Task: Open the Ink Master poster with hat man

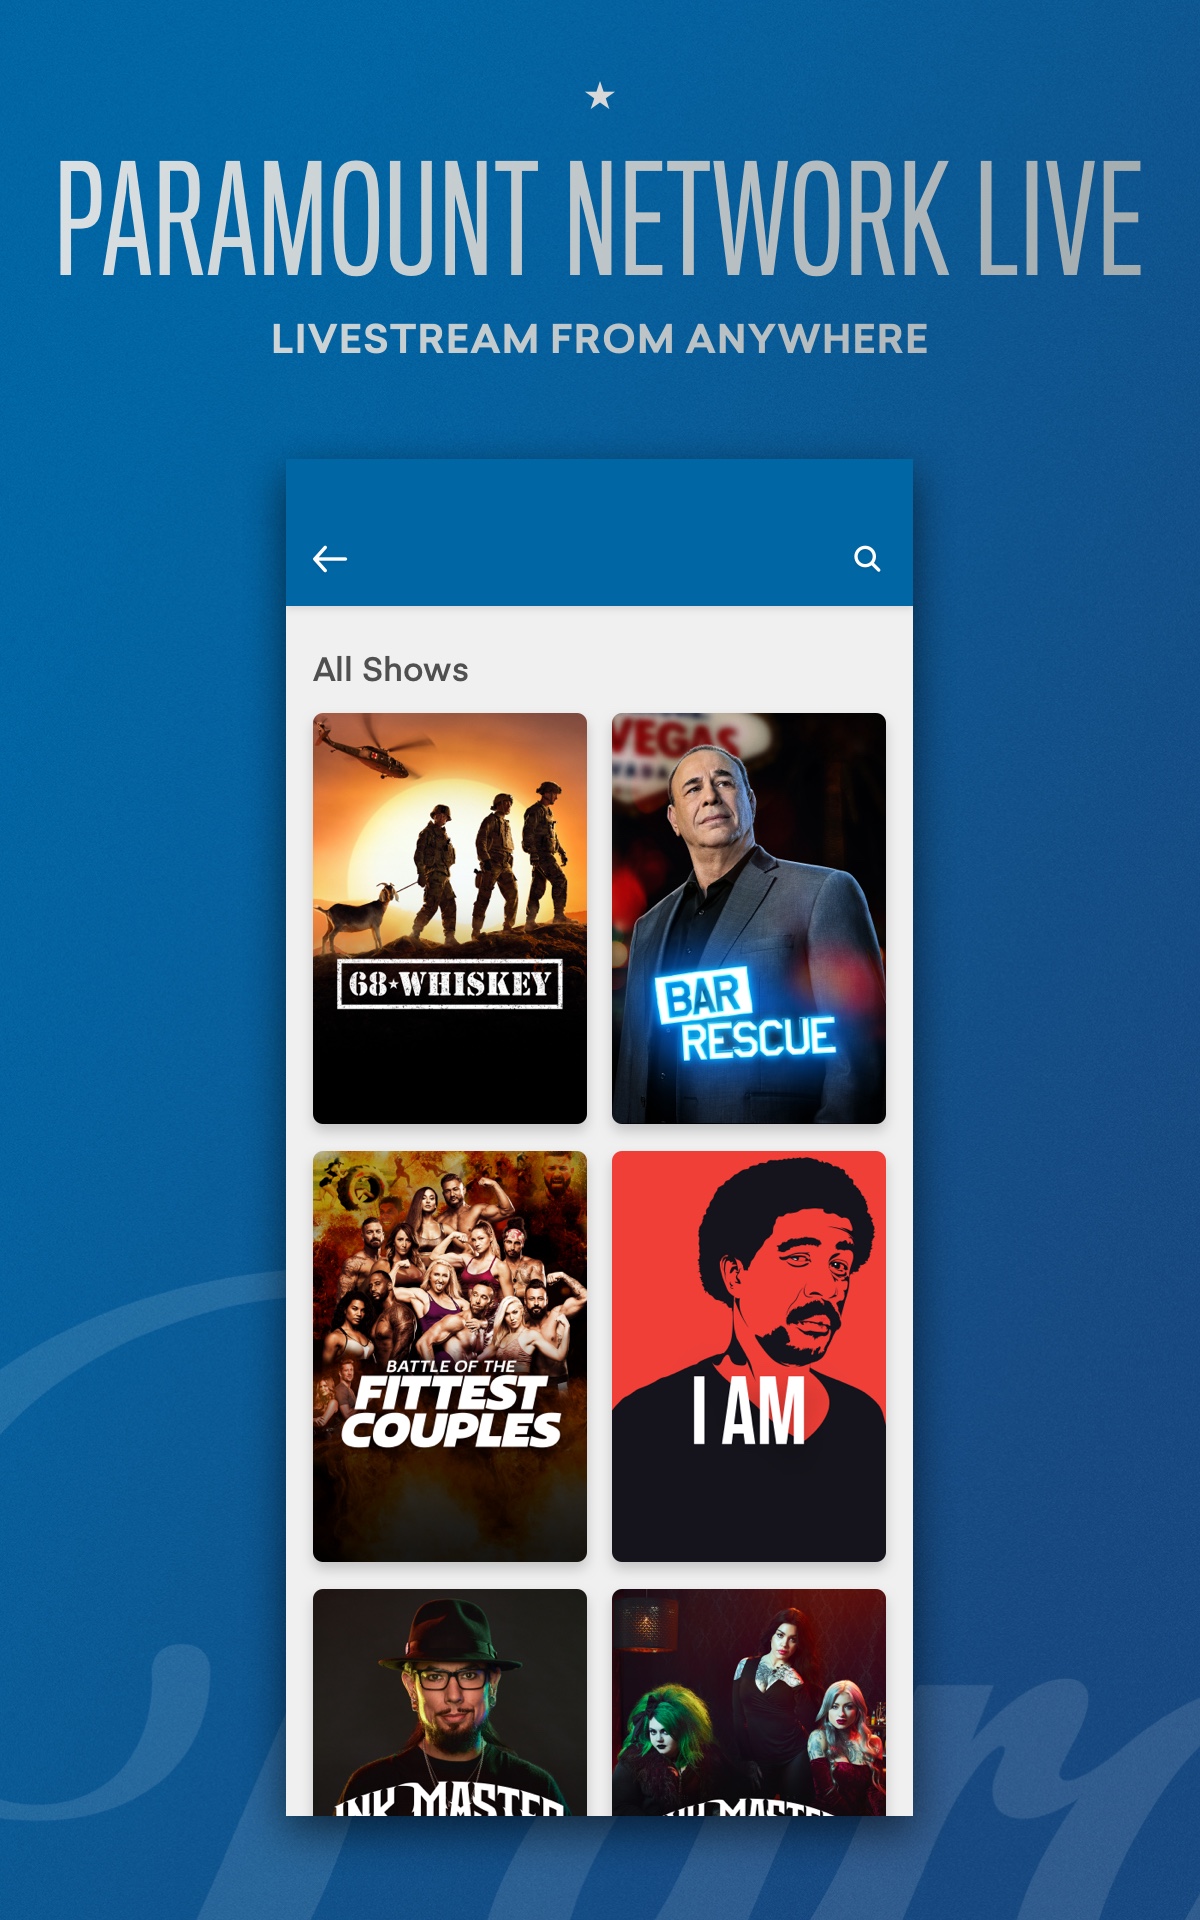Action: point(450,1702)
